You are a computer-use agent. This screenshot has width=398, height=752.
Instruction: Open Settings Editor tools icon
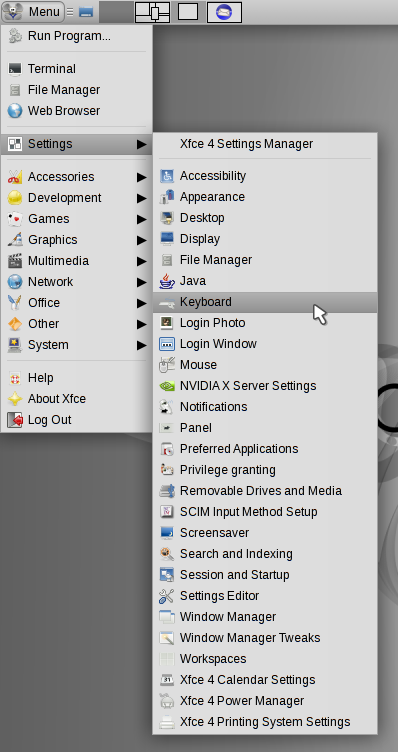tap(167, 596)
